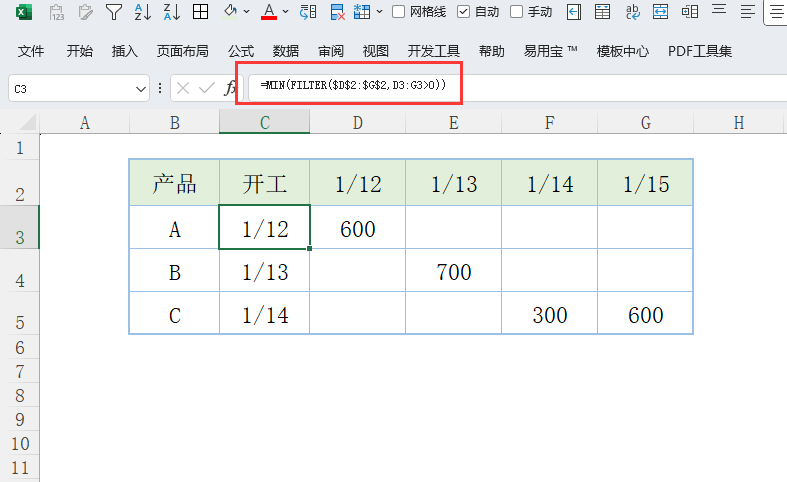
Task: Open the Name Box dropdown arrow
Action: tap(141, 89)
